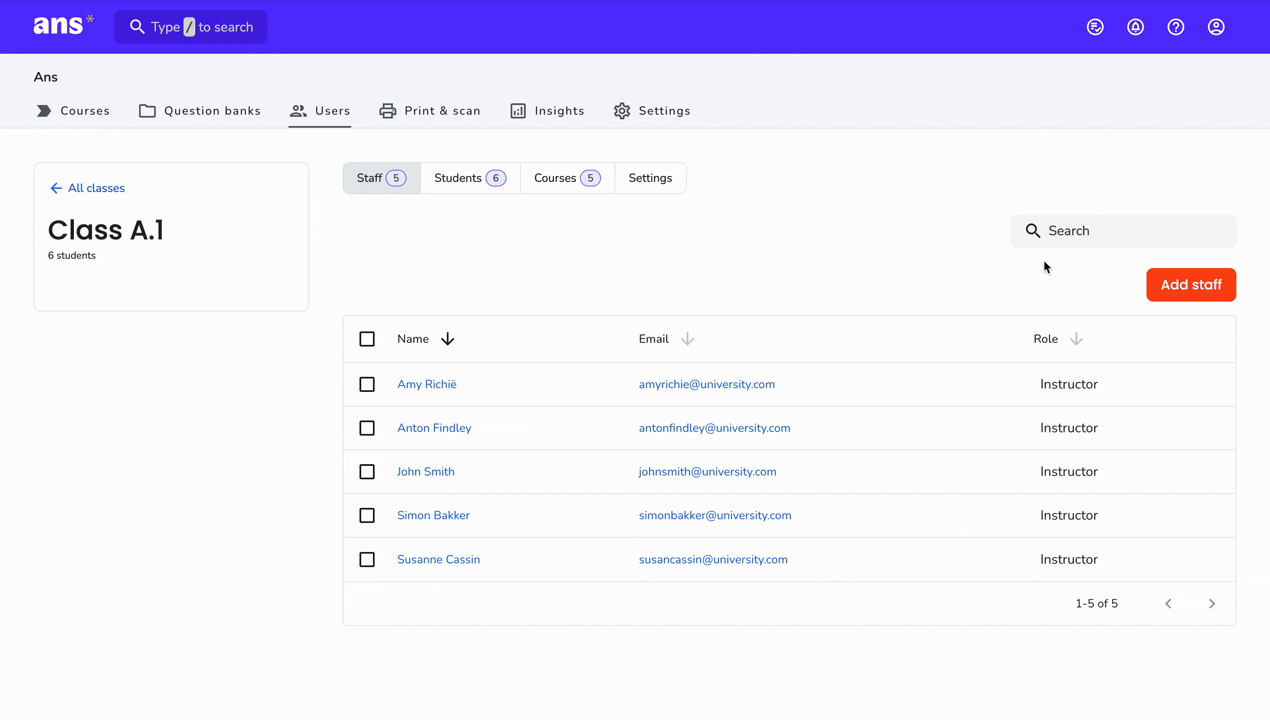1270x720 pixels.
Task: Click the Email column header text
Action: pos(654,339)
